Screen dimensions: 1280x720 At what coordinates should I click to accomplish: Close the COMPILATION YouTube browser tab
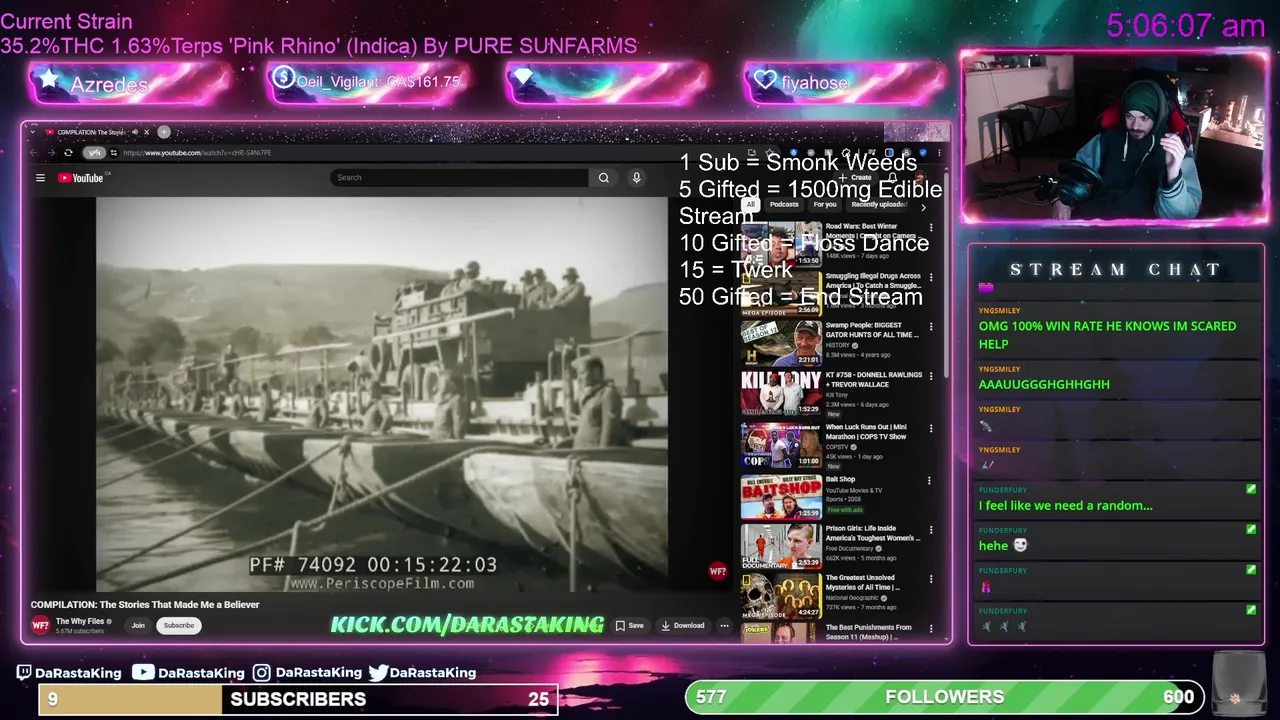point(146,132)
